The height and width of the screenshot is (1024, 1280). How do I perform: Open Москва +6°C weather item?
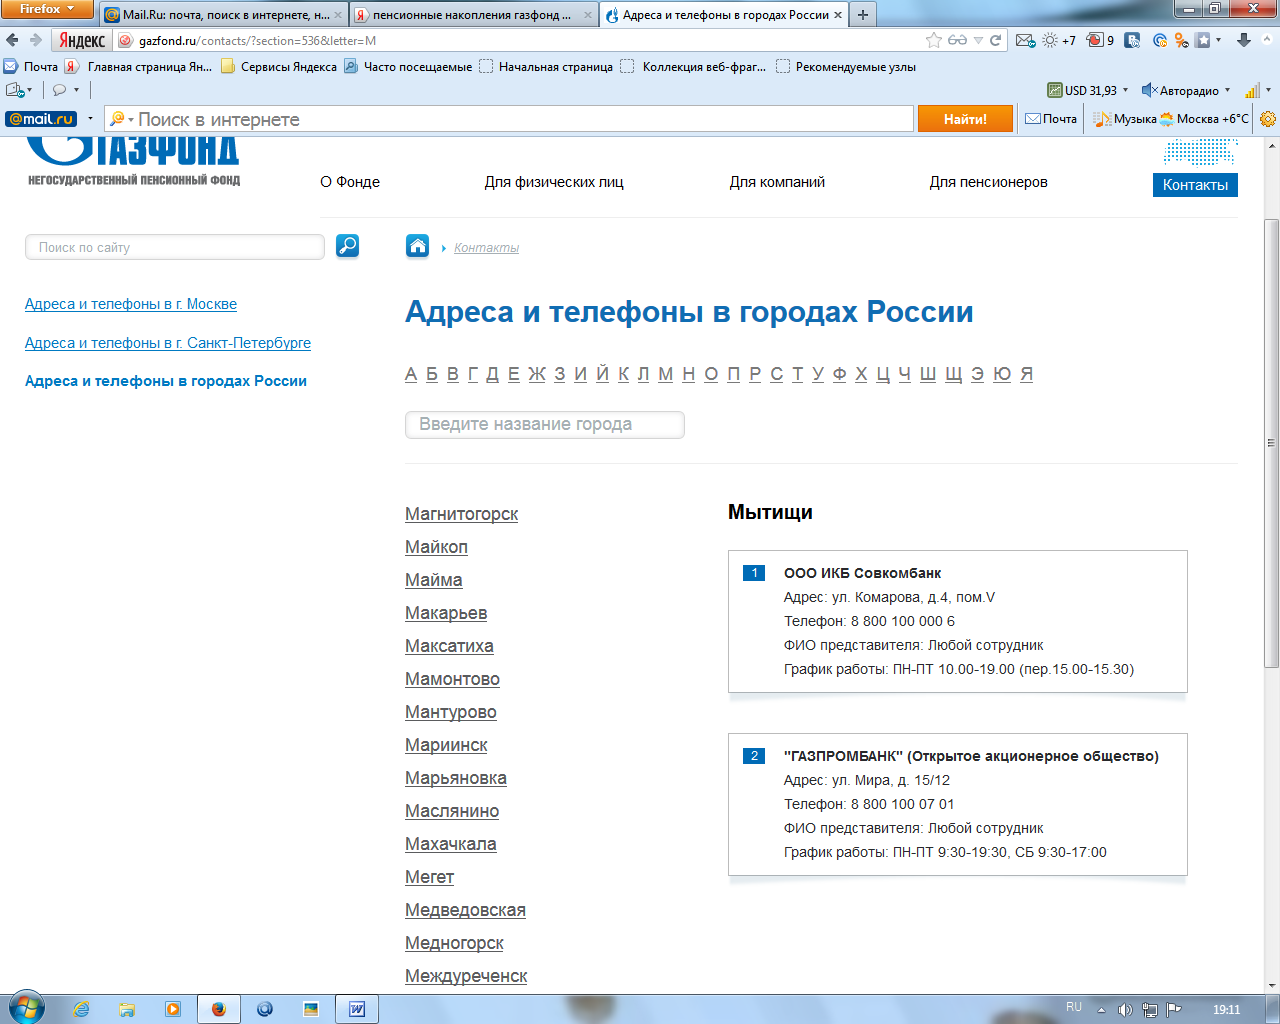1204,119
